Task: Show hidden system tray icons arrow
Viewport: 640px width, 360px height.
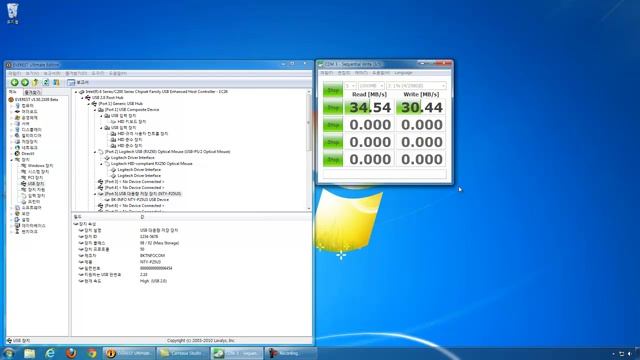Action: 613,354
